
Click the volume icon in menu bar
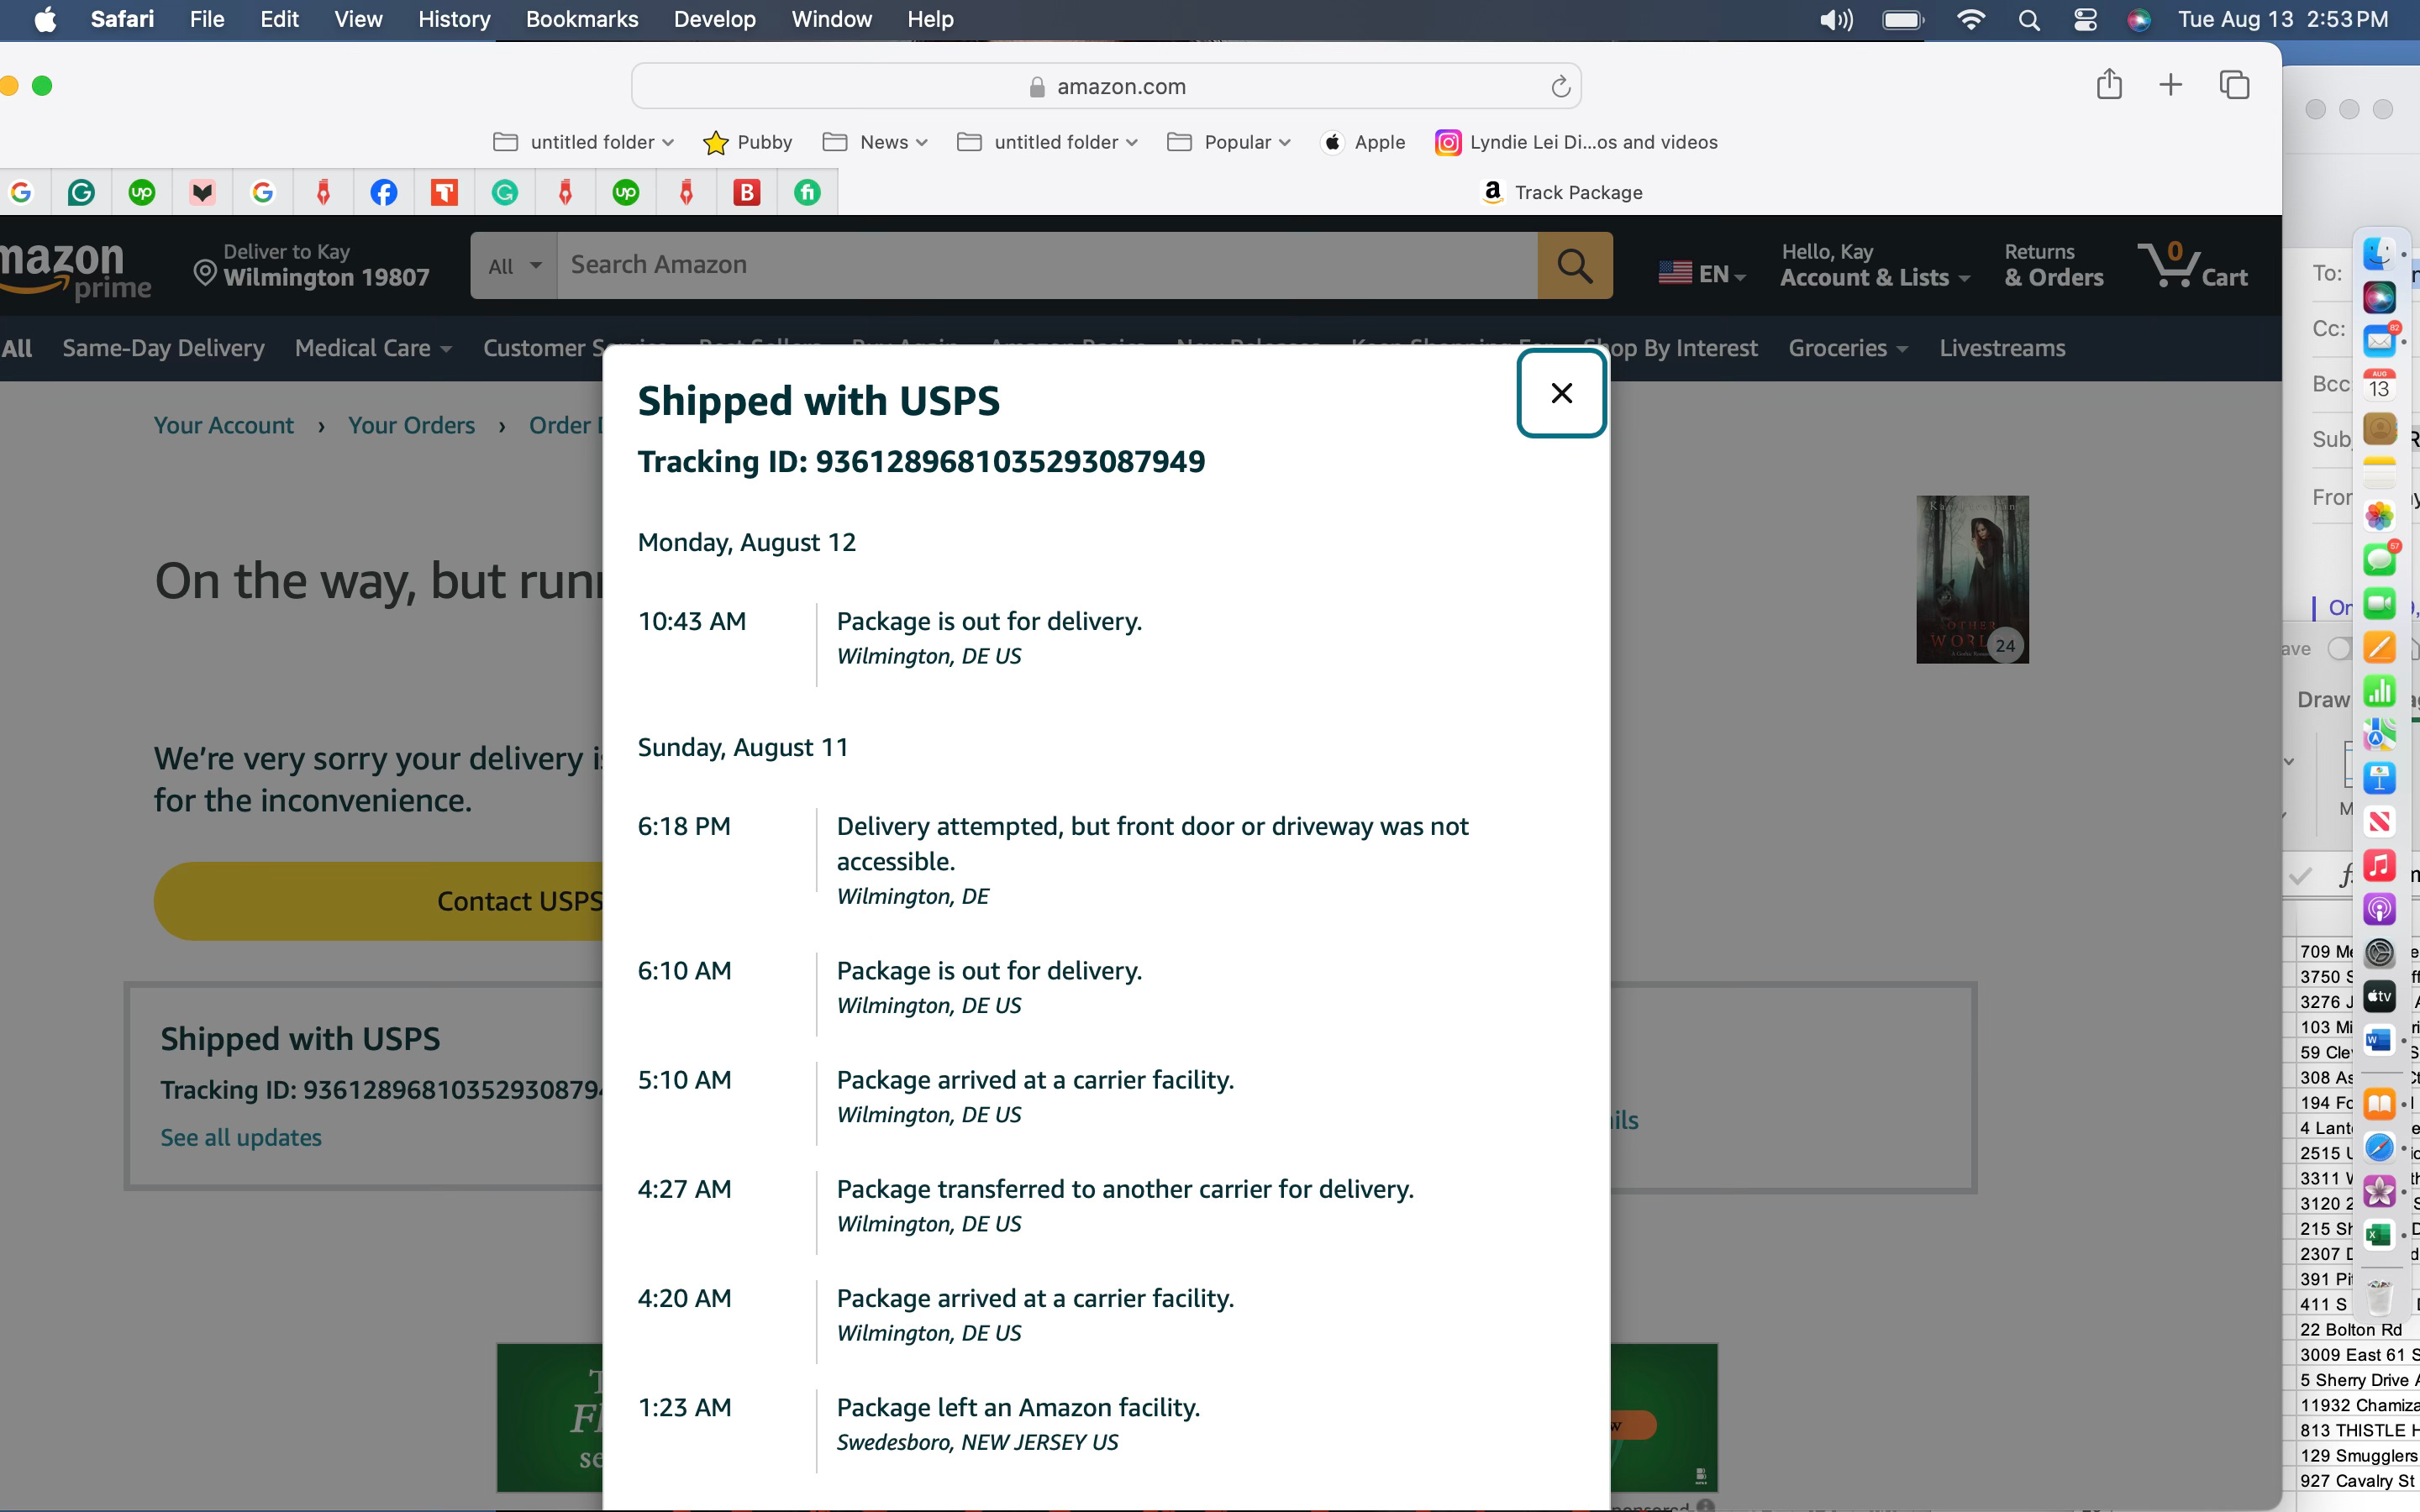point(1836,20)
